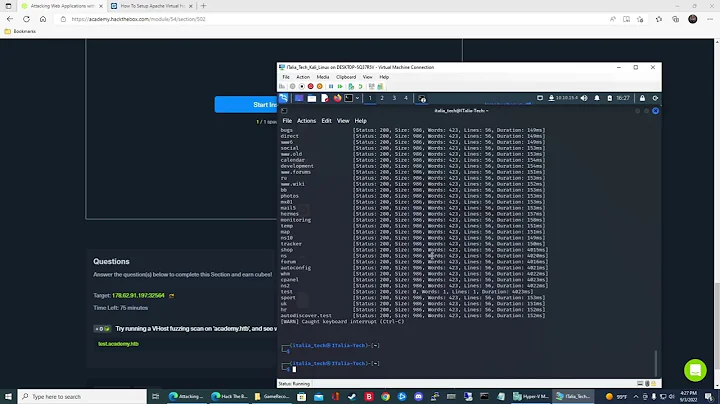Click the Start Instance button on the webpage

point(246,105)
